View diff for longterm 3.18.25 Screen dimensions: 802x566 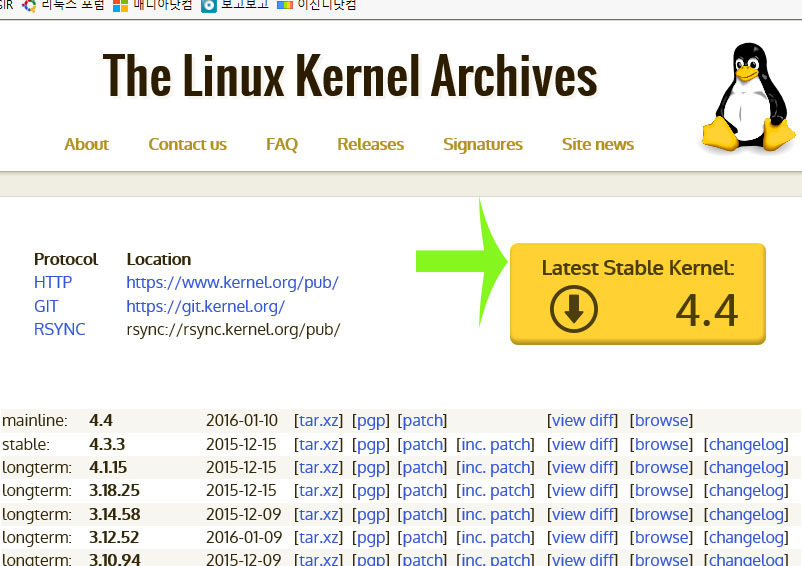[583, 490]
